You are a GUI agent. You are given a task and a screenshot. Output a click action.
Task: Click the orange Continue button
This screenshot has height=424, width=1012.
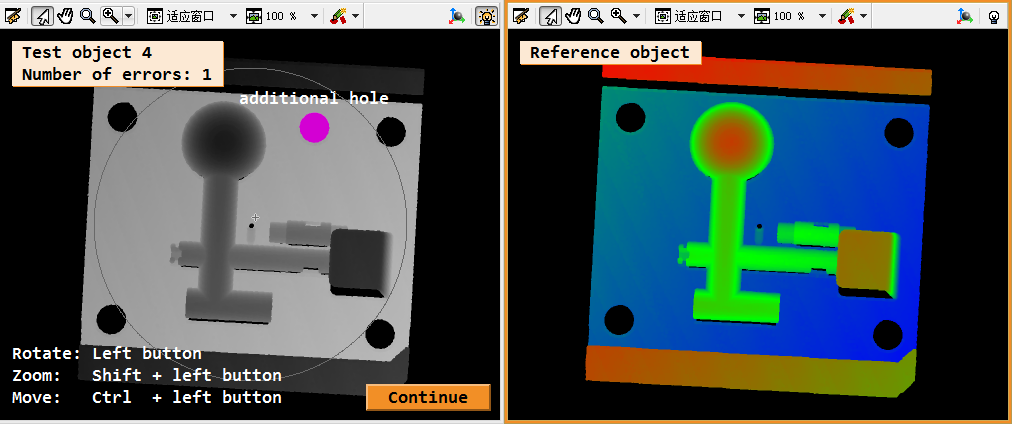pos(428,397)
